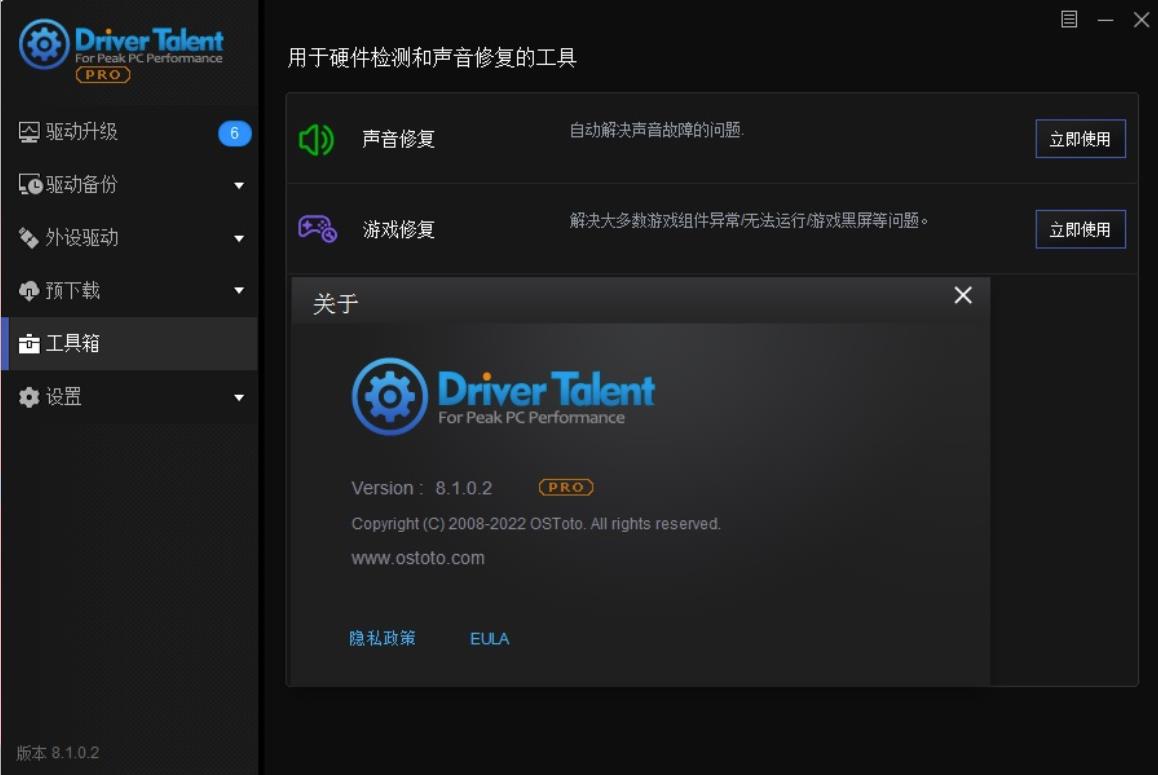The width and height of the screenshot is (1158, 775).
Task: Click the 驱动升级 monitor icon
Action: tap(29, 132)
